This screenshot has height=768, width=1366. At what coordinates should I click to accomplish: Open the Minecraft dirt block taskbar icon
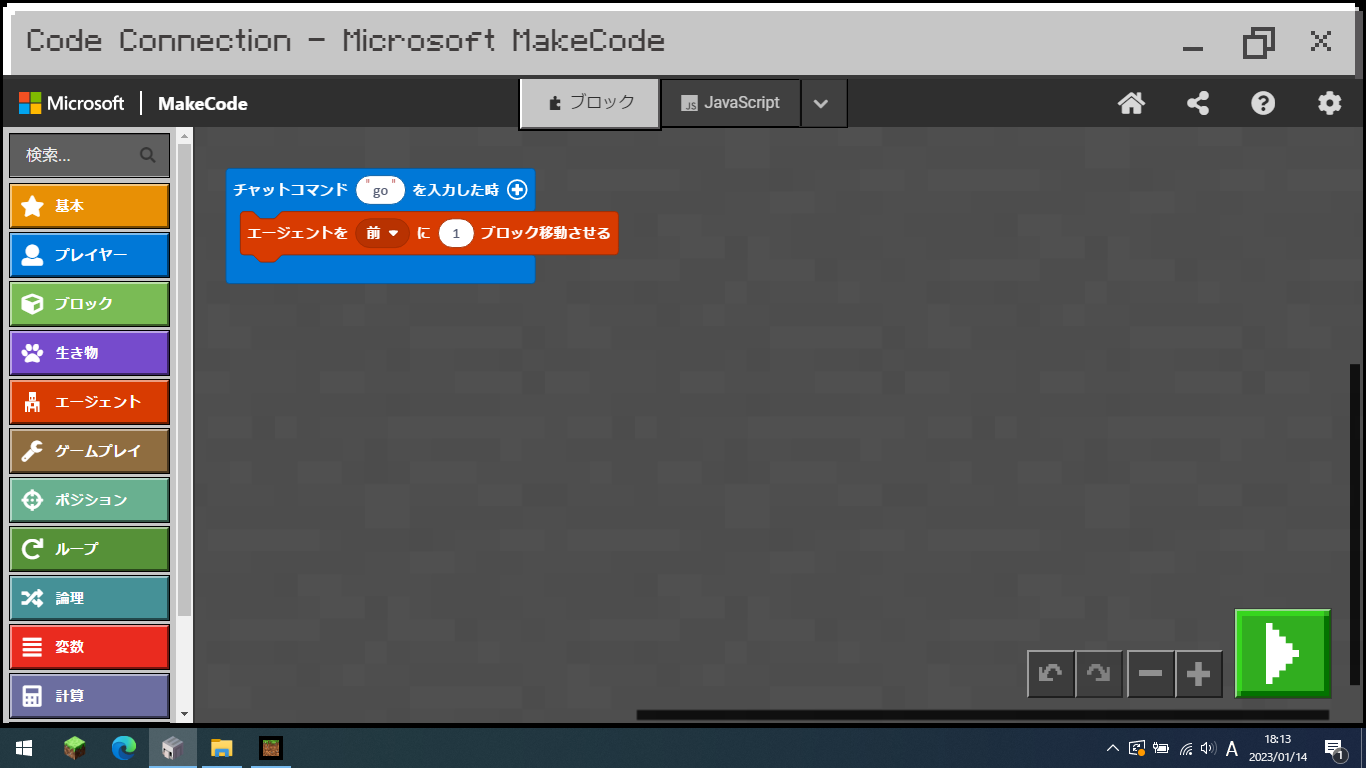pos(271,748)
